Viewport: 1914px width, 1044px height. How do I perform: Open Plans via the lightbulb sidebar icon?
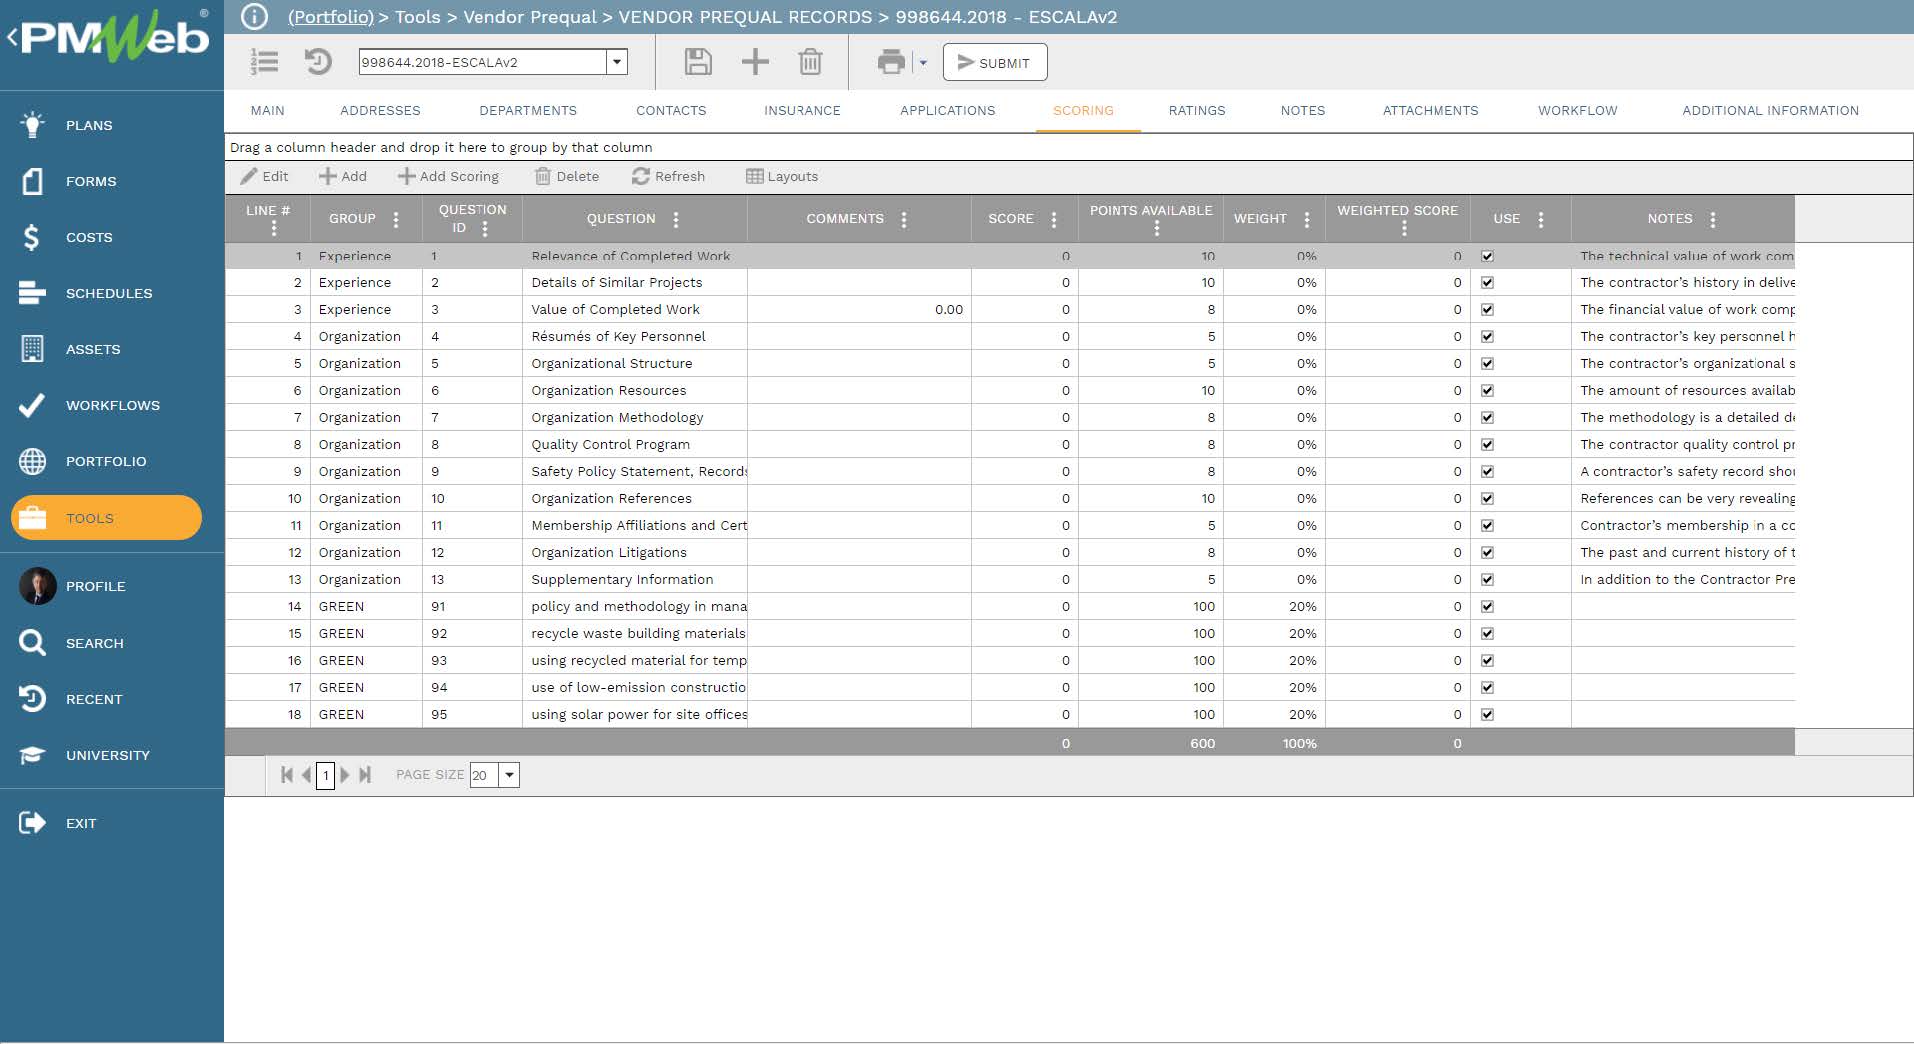(32, 125)
